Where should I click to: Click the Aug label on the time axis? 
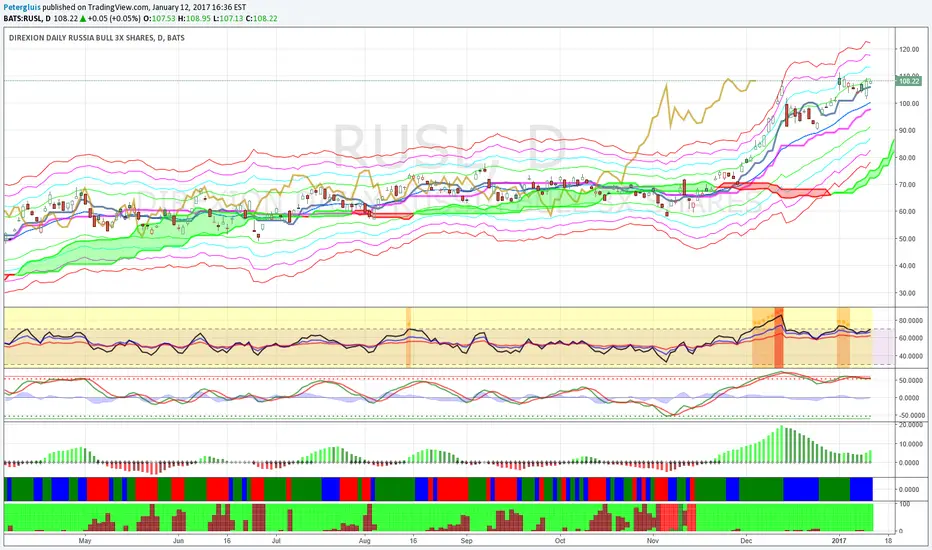364,541
